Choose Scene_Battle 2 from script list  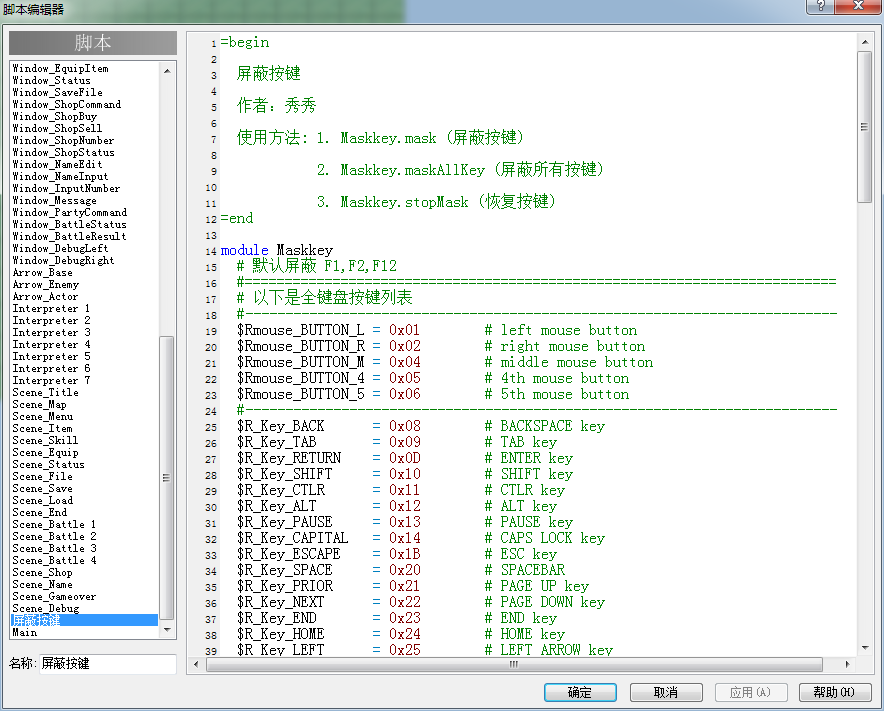tap(54, 536)
